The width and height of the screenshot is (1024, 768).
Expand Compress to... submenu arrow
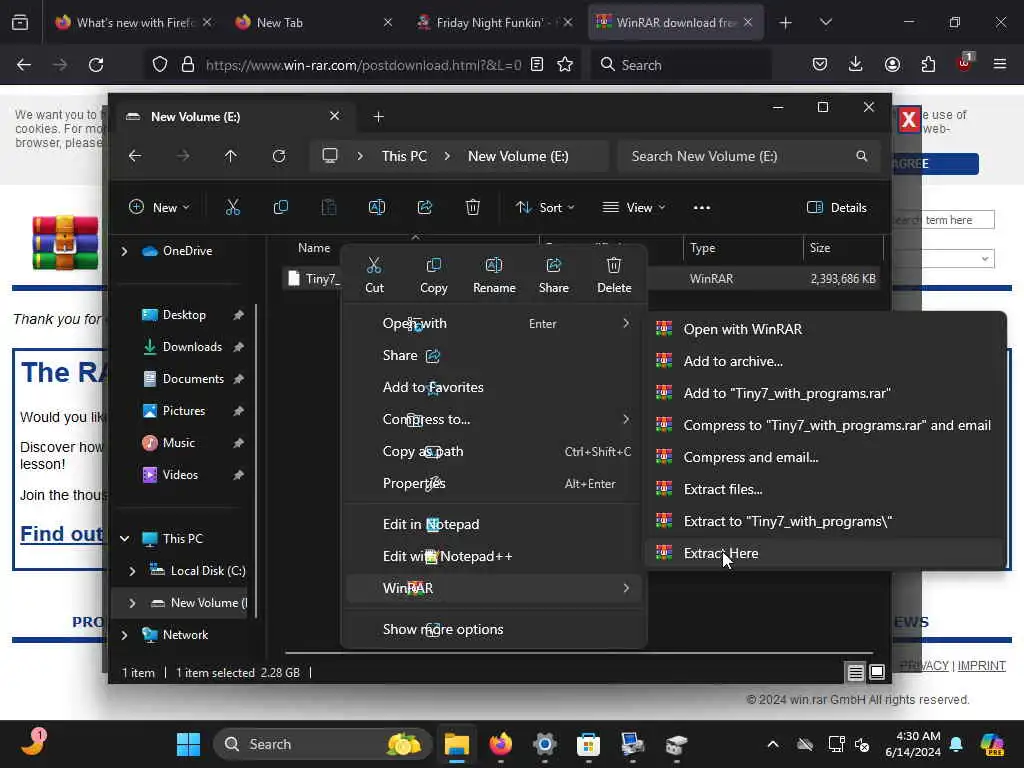(626, 419)
